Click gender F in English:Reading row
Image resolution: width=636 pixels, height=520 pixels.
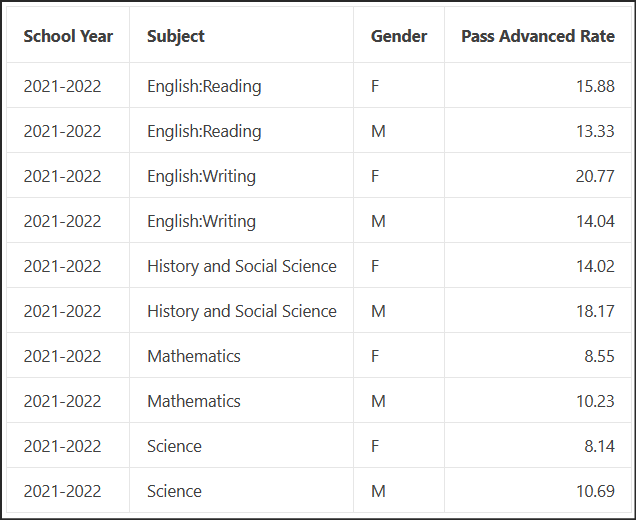(x=375, y=86)
